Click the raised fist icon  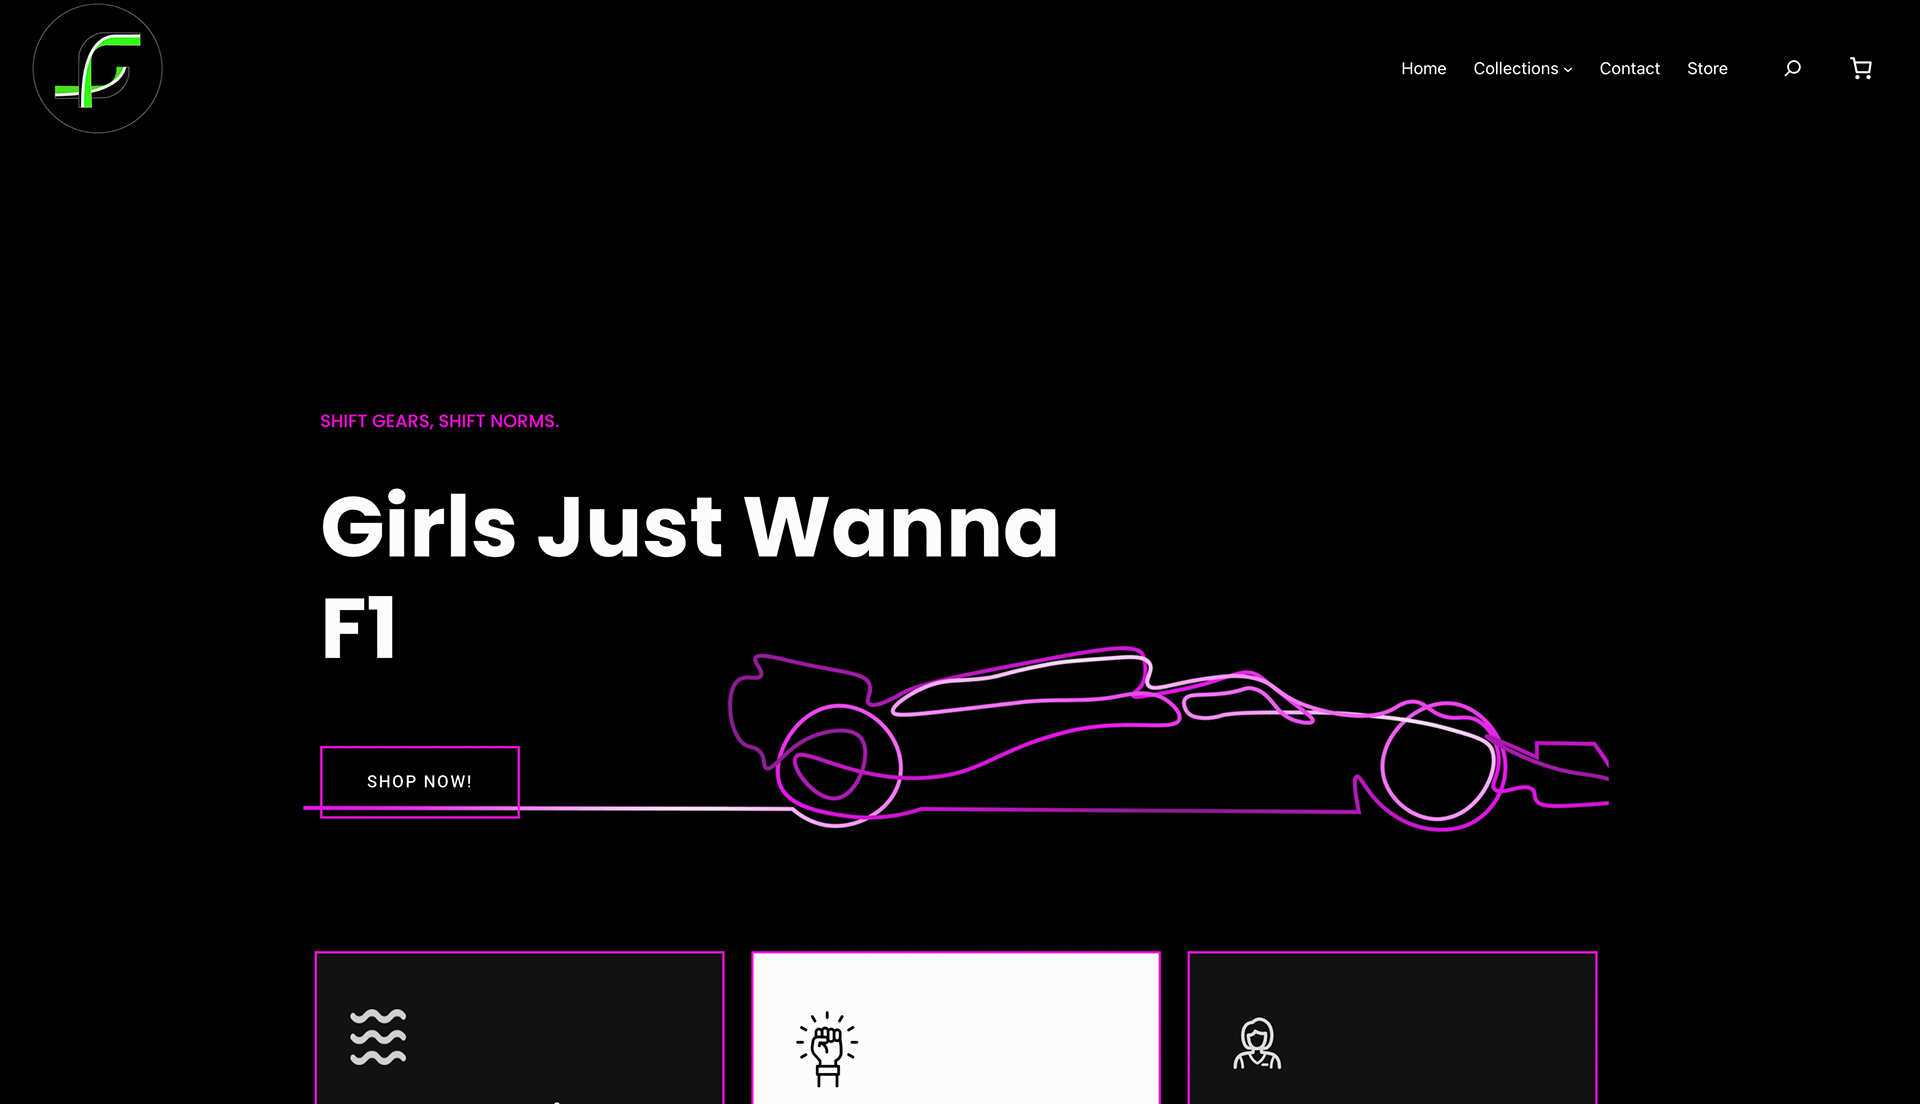827,1049
